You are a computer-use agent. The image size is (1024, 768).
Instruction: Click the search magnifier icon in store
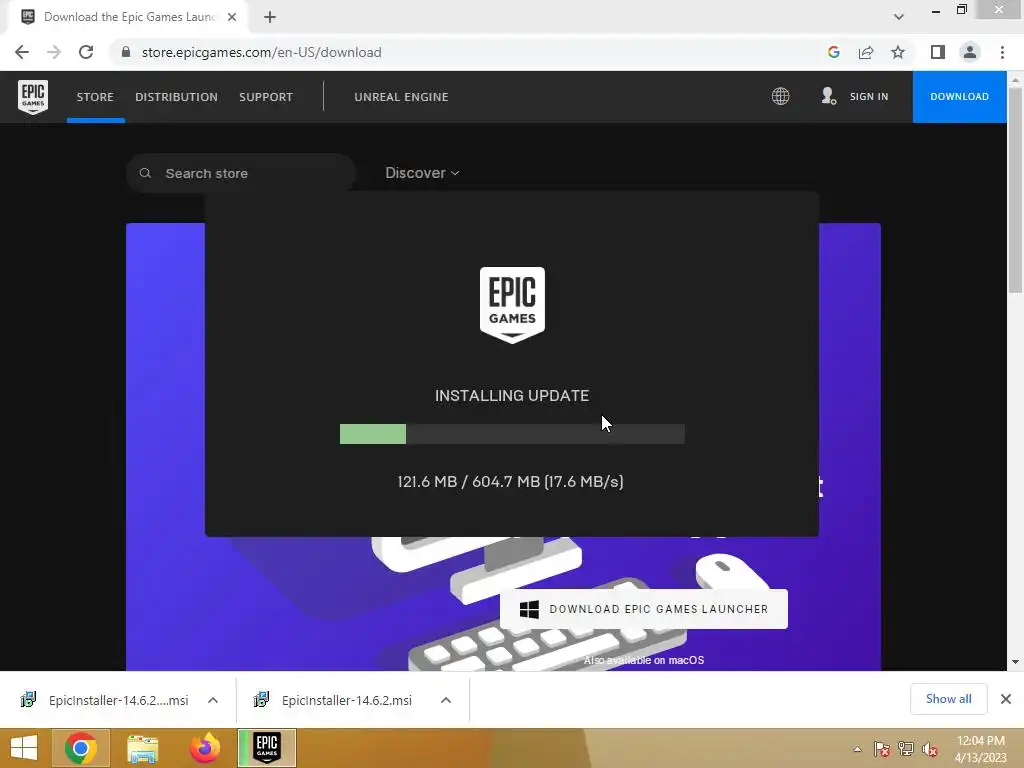point(146,173)
